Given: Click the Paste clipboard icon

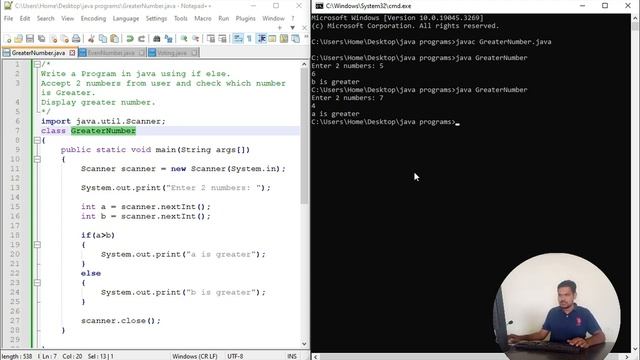Looking at the screenshot, I should click(x=115, y=39).
